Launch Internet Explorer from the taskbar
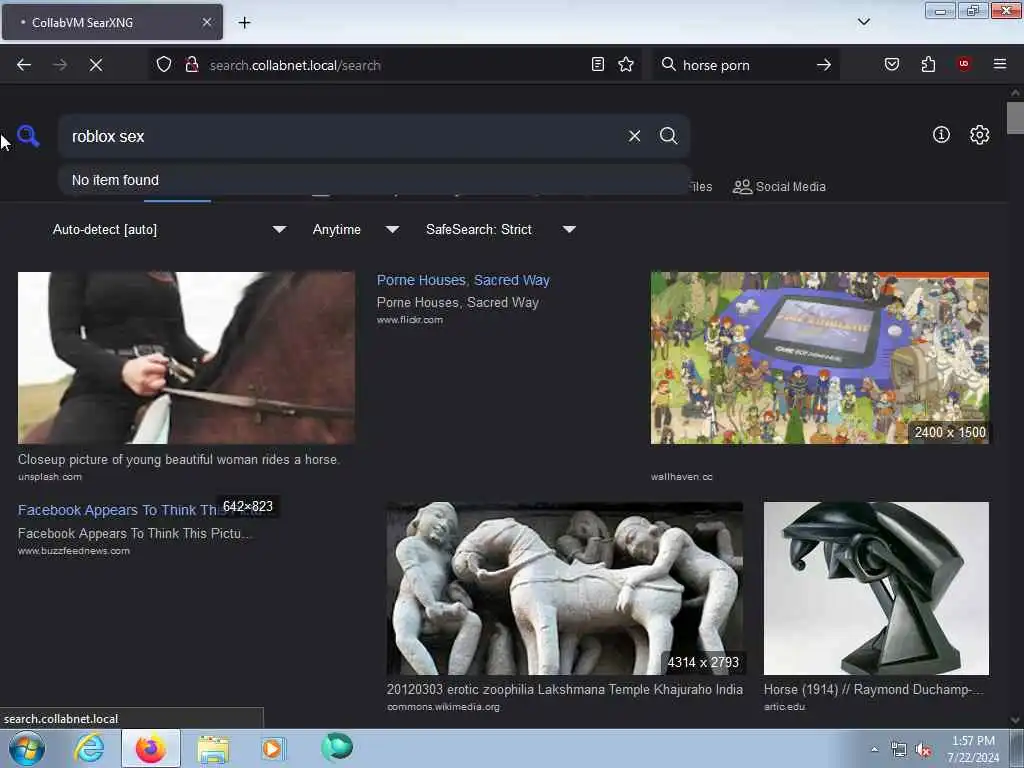The height and width of the screenshot is (768, 1024). tap(89, 748)
